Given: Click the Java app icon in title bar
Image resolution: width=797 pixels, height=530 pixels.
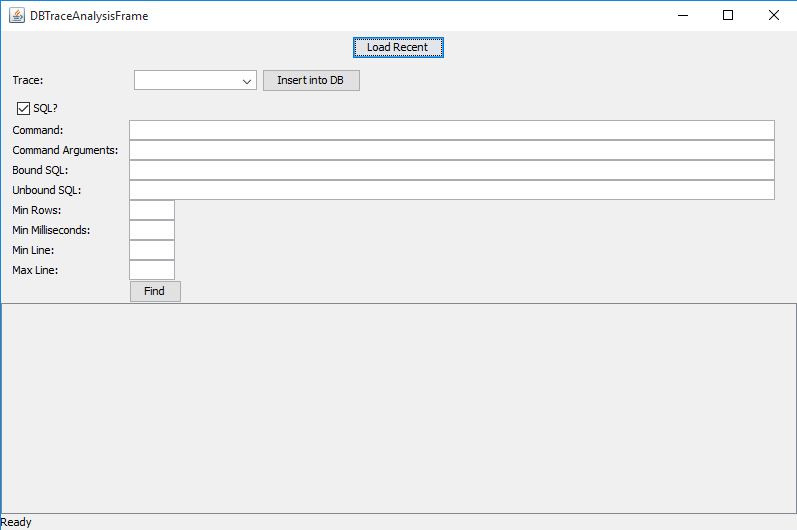Looking at the screenshot, I should [17, 16].
